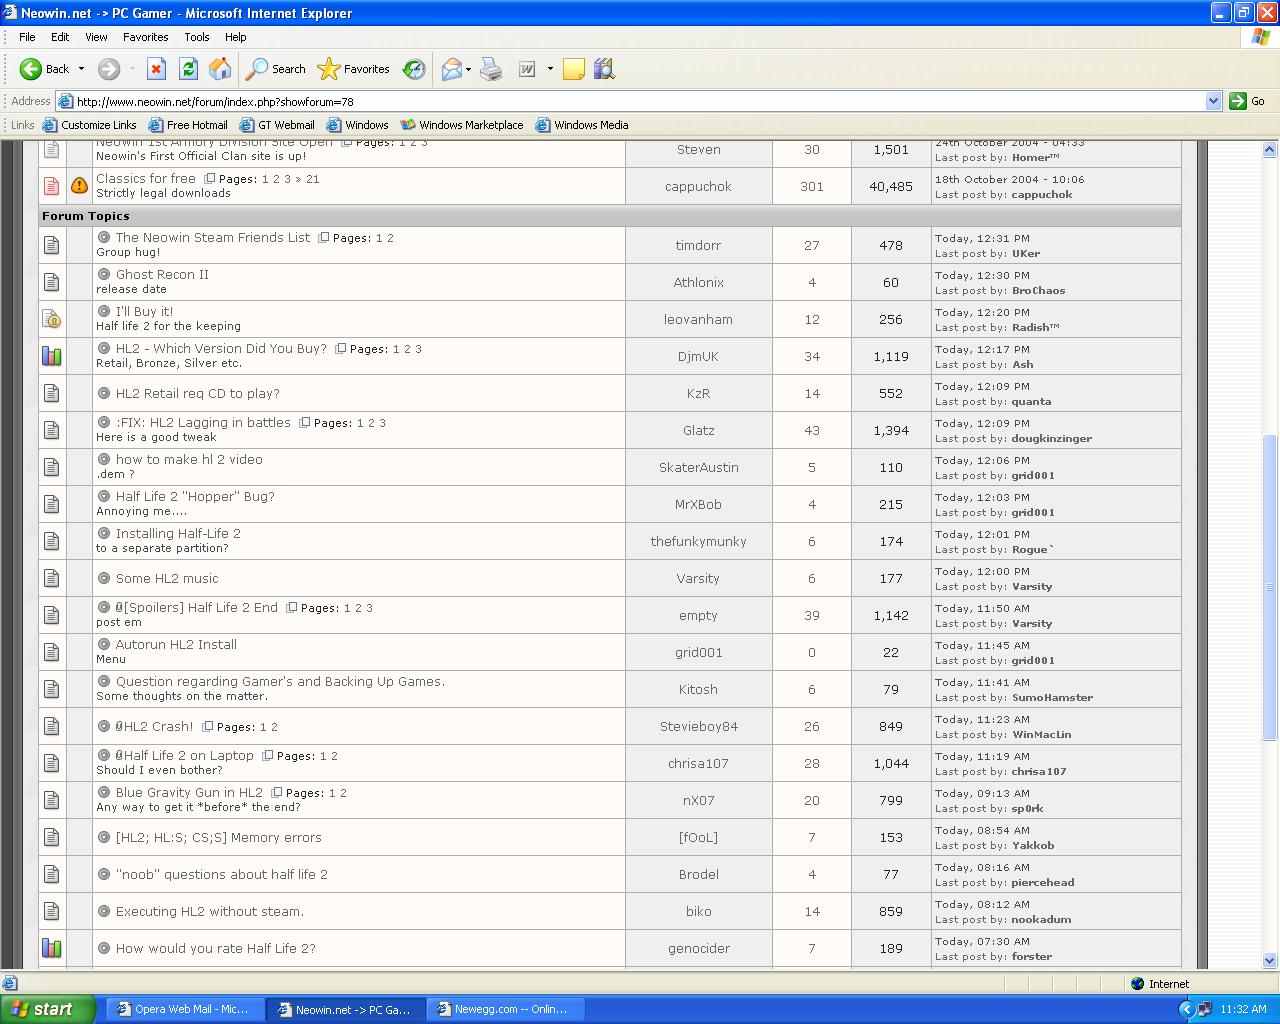
Task: Open the Back button history dropdown arrow
Action: (82, 69)
